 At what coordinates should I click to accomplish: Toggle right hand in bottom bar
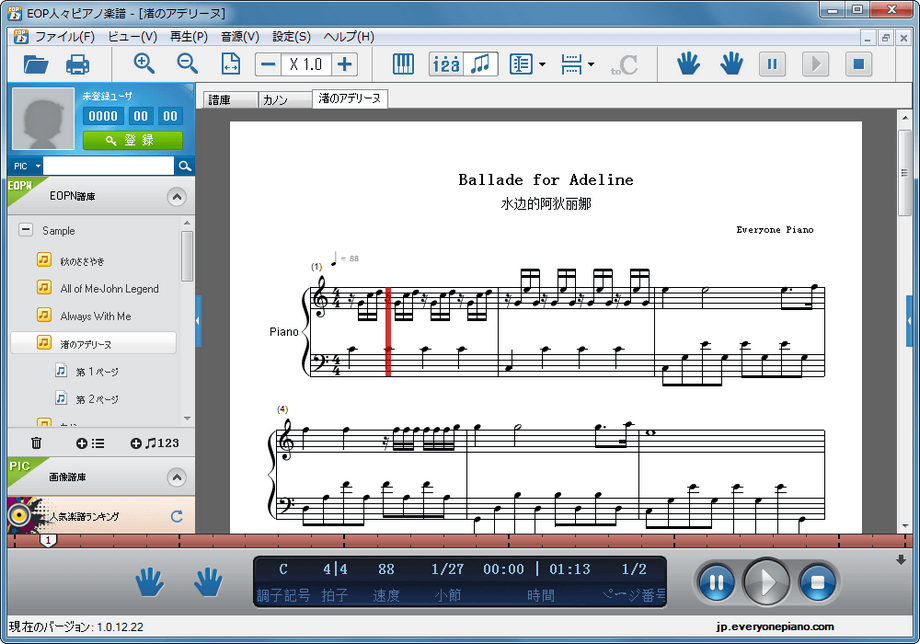coord(208,581)
